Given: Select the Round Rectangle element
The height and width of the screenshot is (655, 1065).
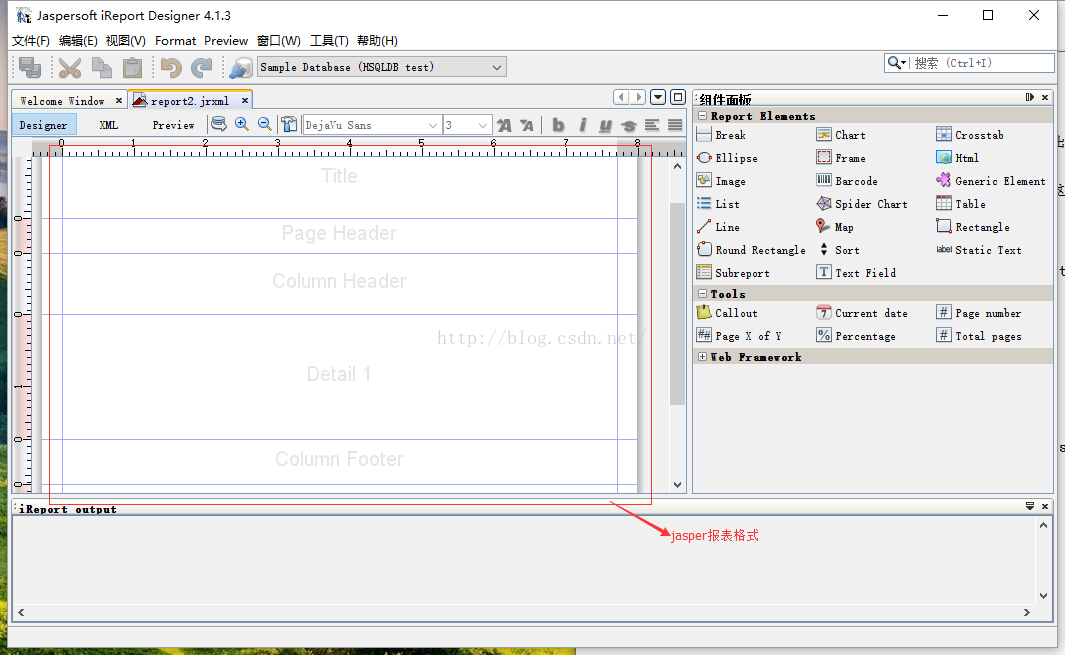Looking at the screenshot, I should pos(751,250).
